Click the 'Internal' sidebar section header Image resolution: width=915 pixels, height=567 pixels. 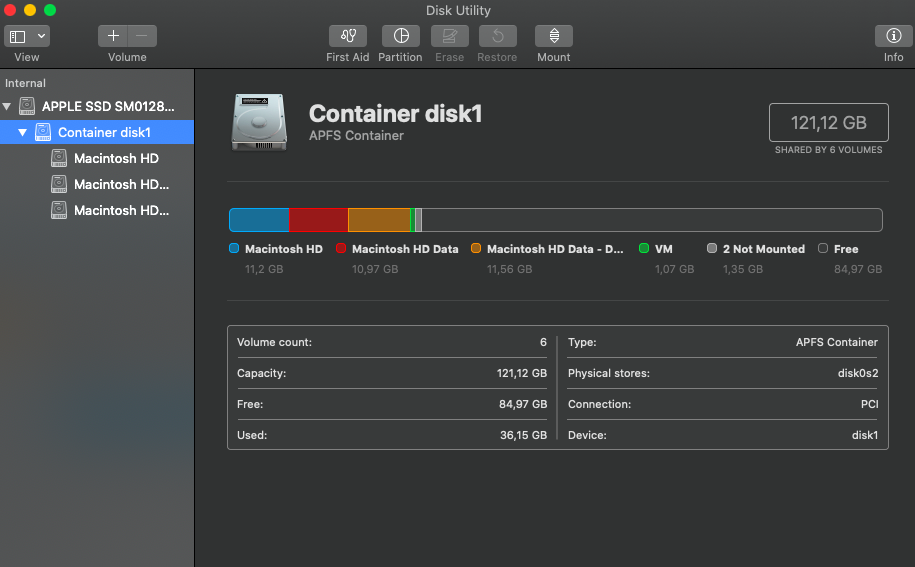coord(25,83)
